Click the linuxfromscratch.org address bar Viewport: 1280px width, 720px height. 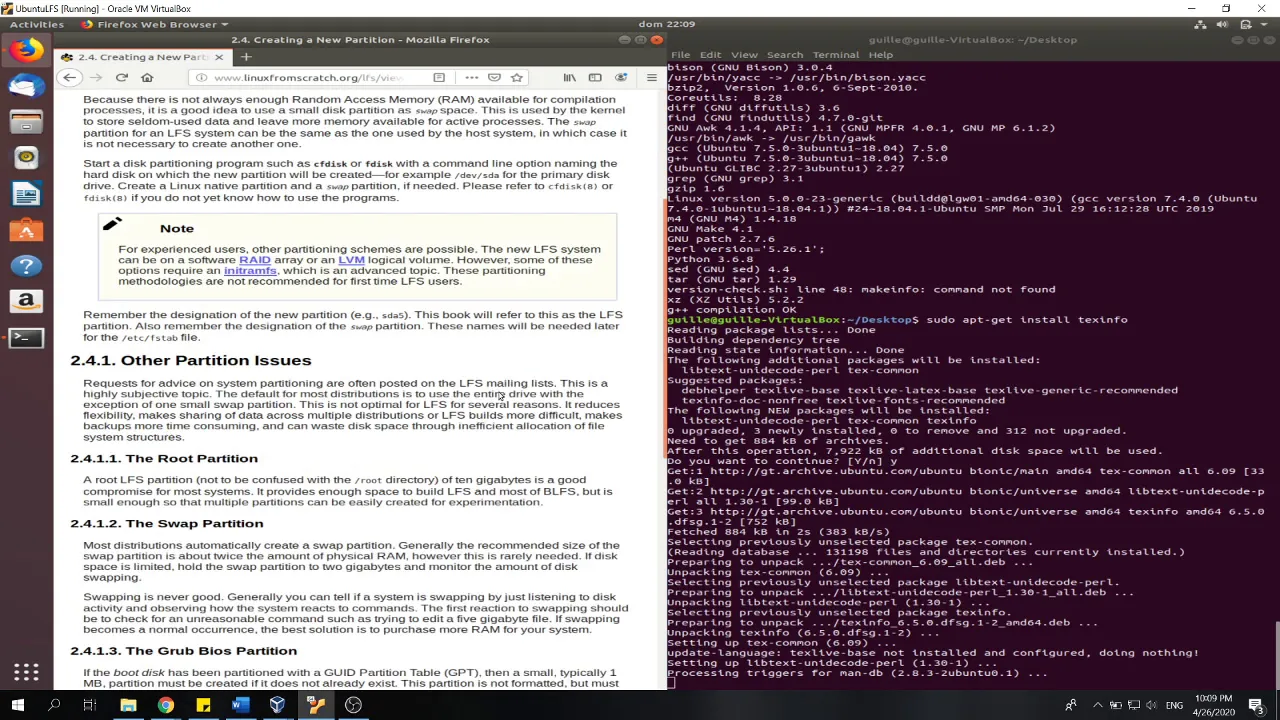308,78
